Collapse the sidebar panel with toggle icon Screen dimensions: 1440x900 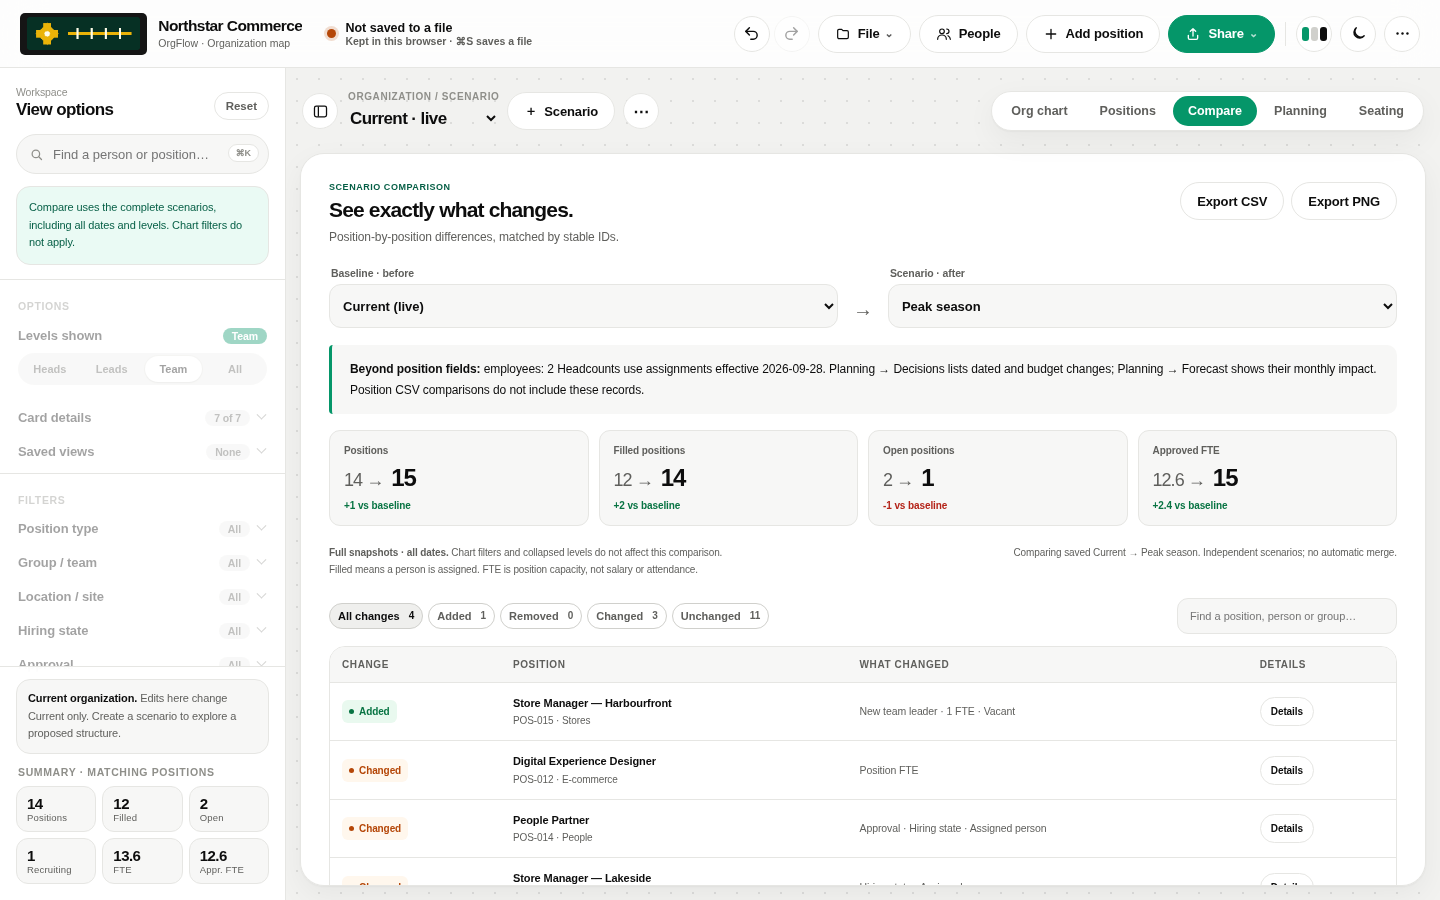320,111
